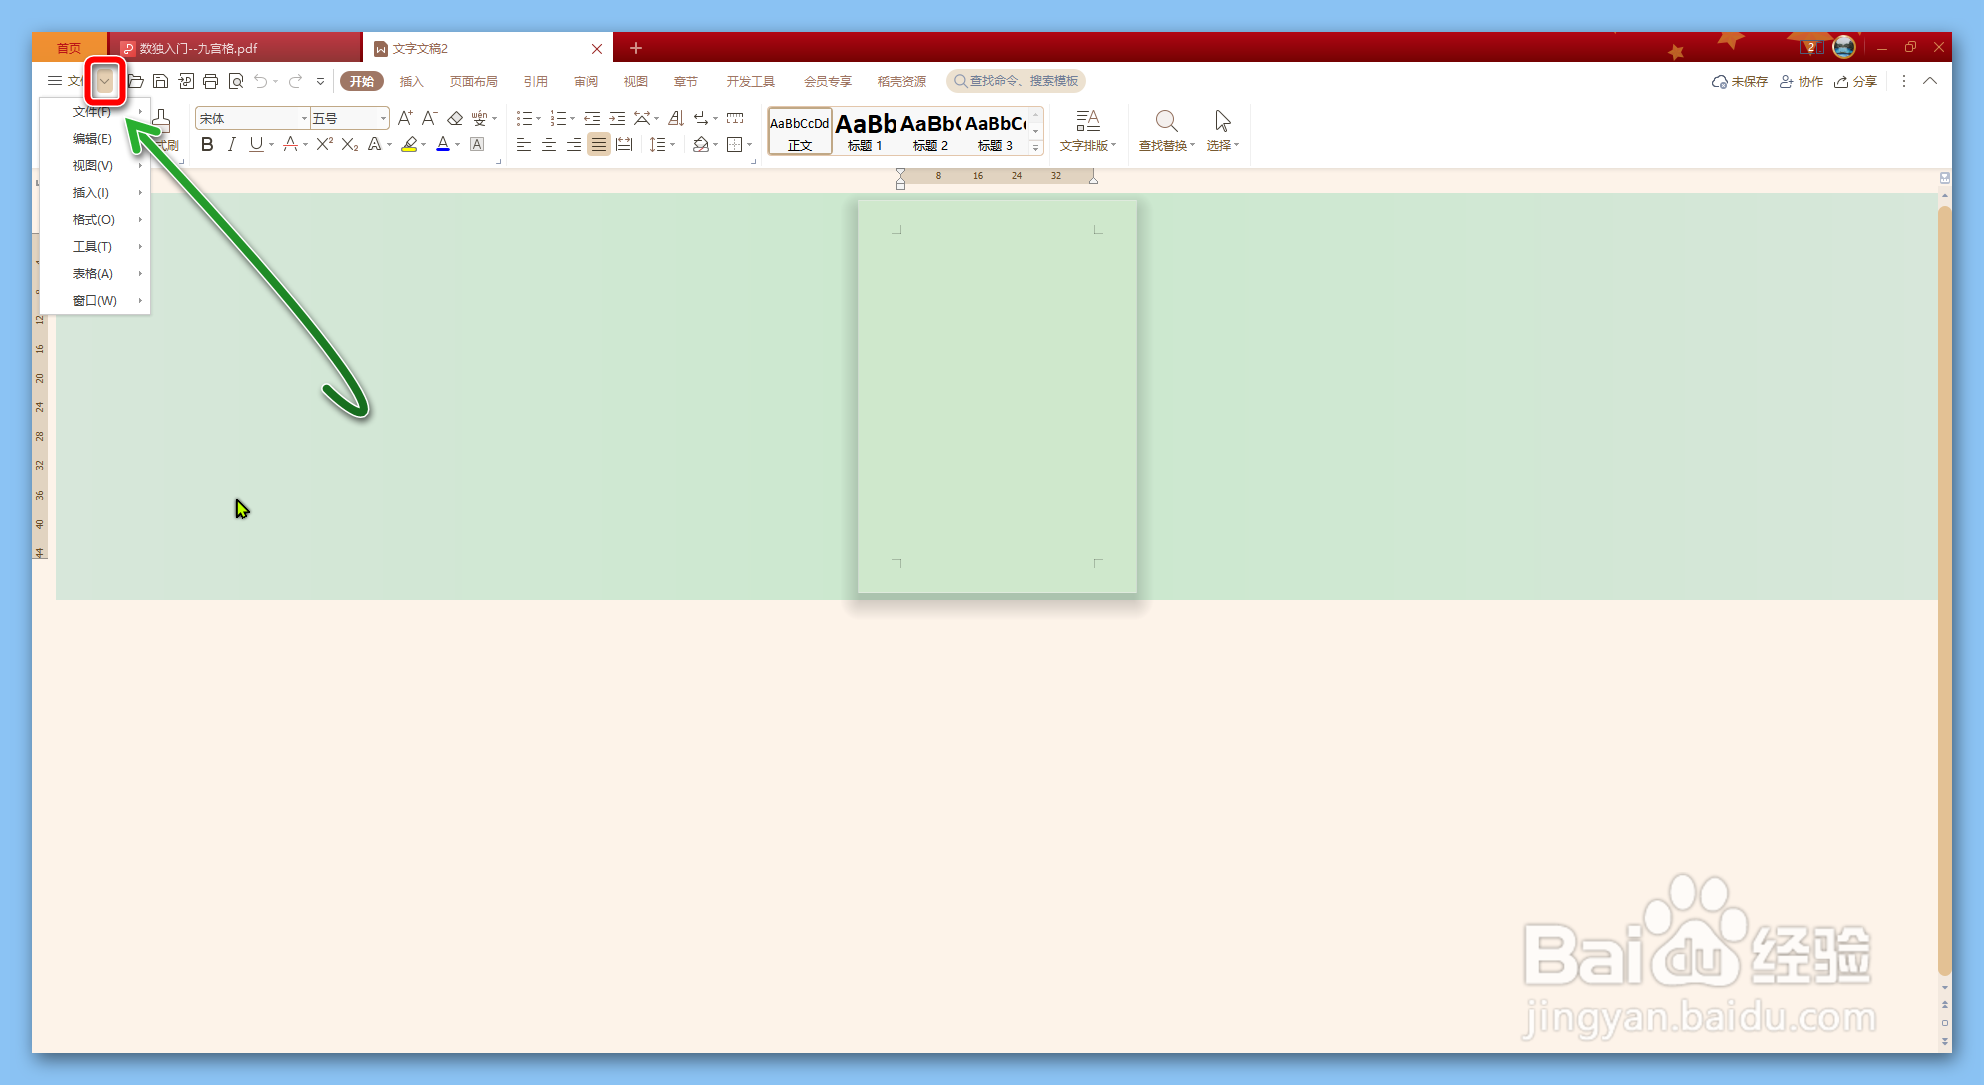Image resolution: width=1984 pixels, height=1085 pixels.
Task: Select center text alignment
Action: (x=549, y=145)
